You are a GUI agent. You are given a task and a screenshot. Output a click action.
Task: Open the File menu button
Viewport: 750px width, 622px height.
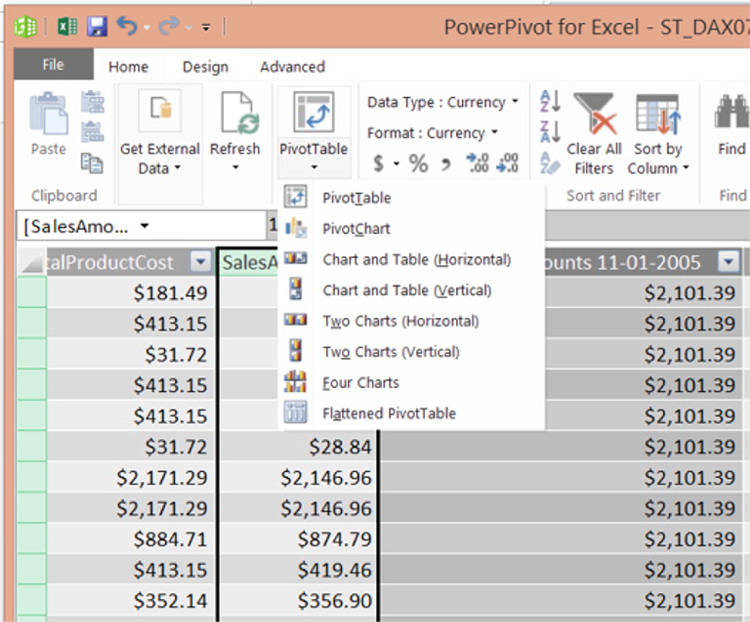pyautogui.click(x=53, y=65)
